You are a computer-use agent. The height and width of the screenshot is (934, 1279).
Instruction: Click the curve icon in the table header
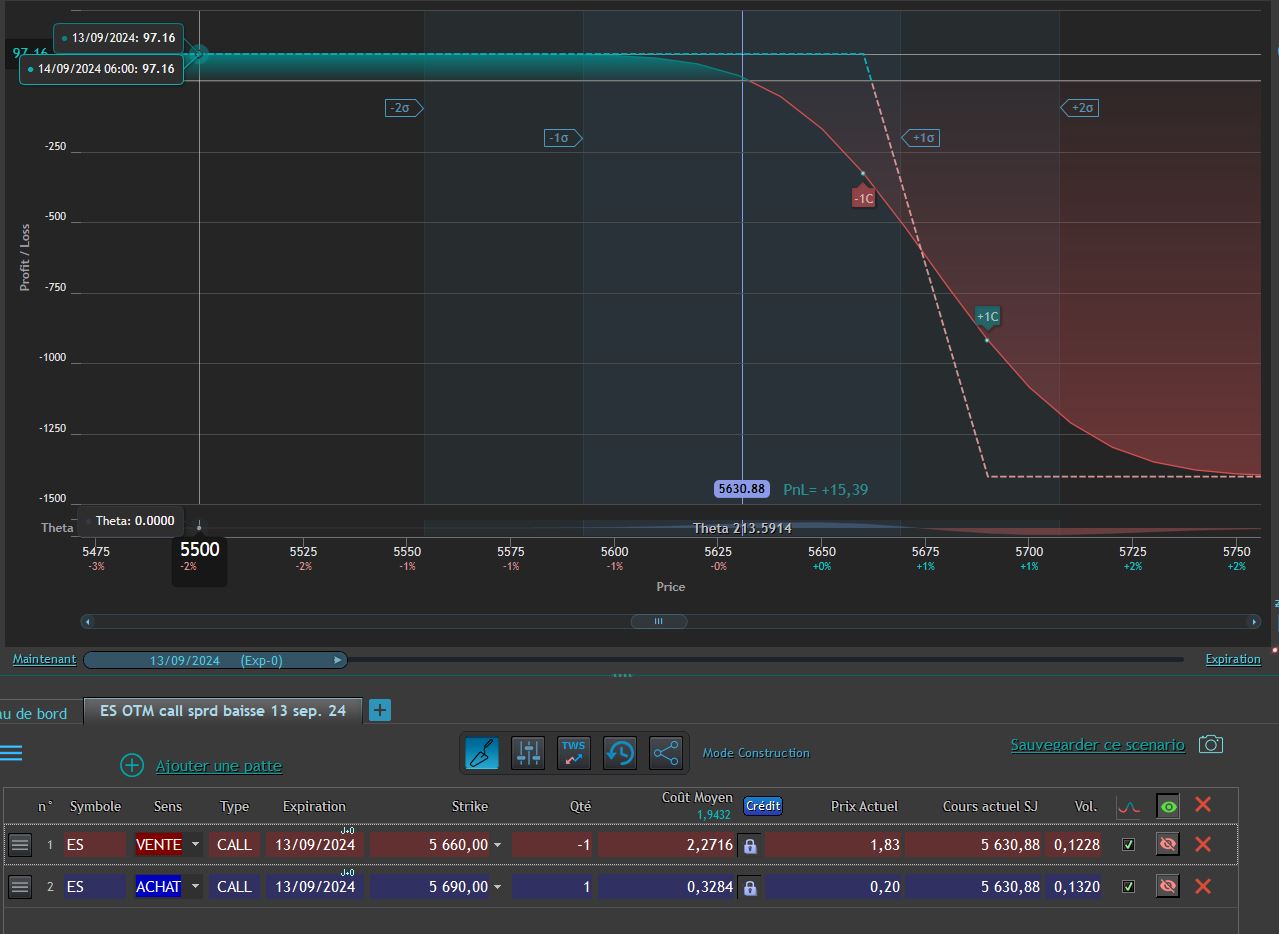1129,806
